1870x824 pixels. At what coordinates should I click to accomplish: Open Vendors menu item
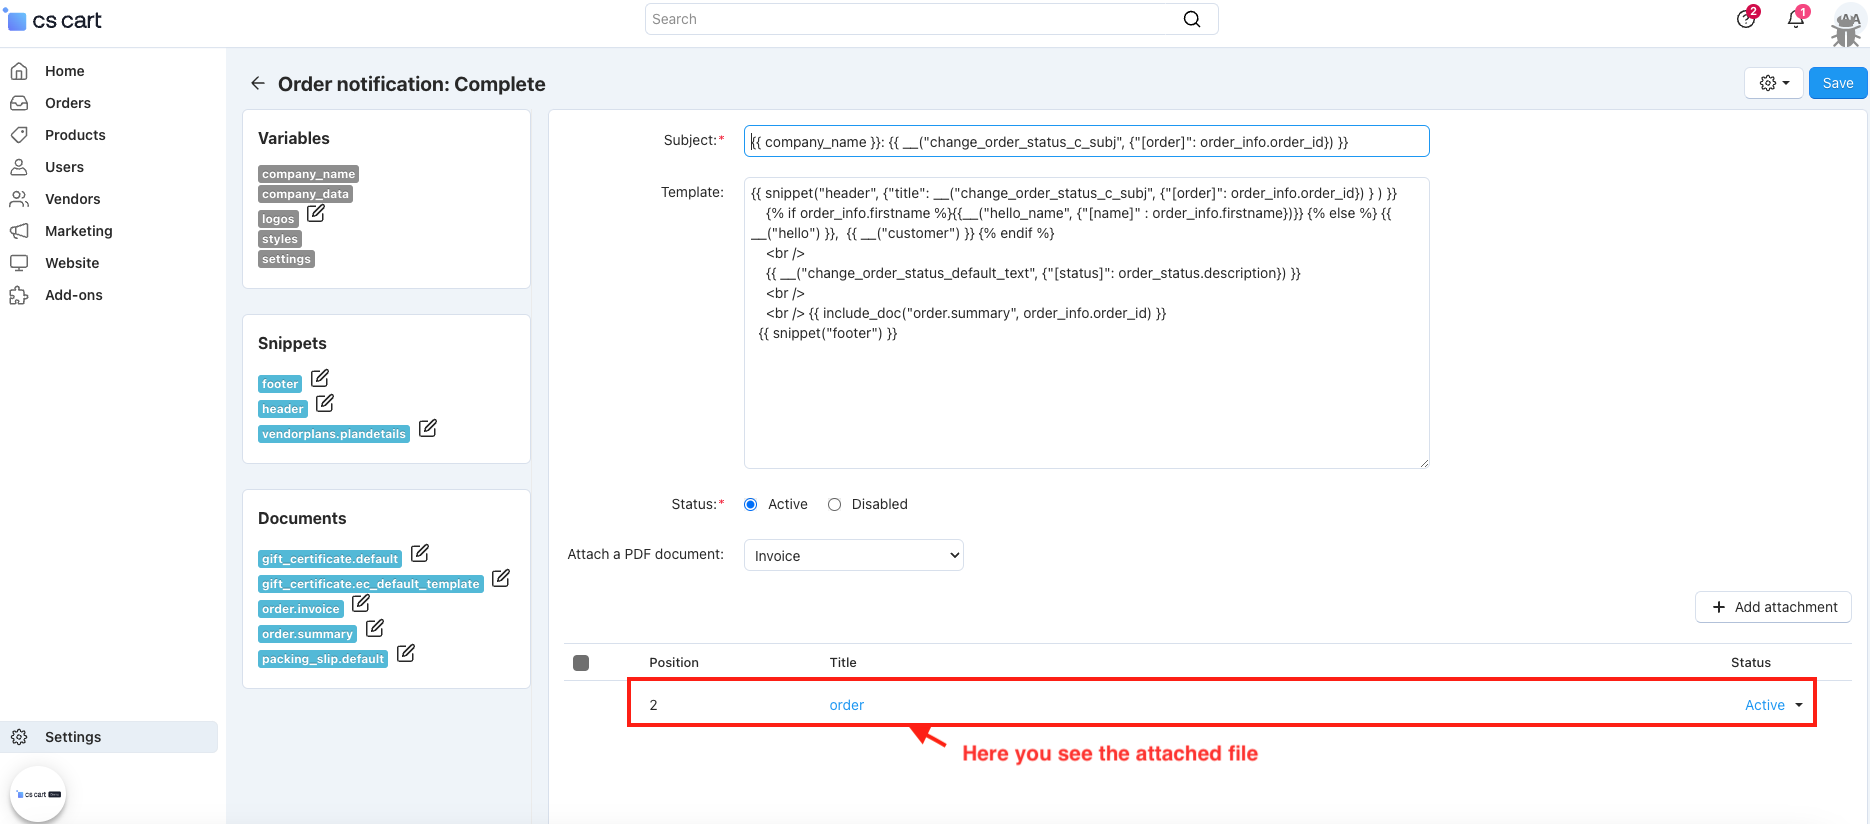[x=73, y=199]
